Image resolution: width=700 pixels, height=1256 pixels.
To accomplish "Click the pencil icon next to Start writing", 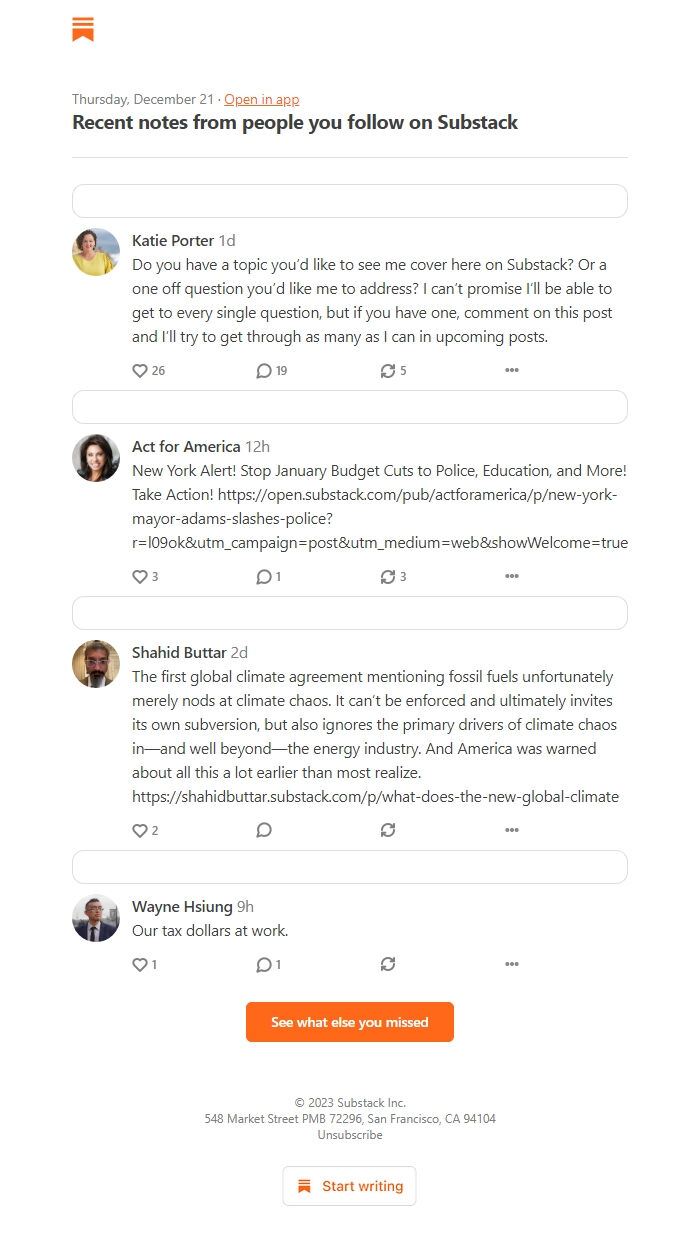I will (303, 1186).
